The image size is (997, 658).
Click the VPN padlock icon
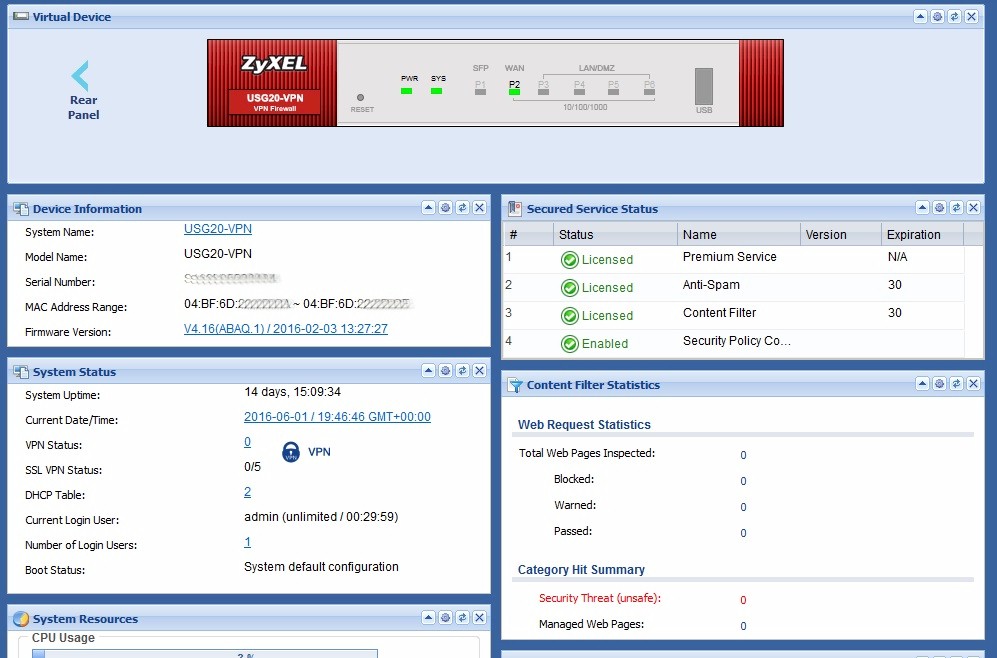click(x=291, y=452)
